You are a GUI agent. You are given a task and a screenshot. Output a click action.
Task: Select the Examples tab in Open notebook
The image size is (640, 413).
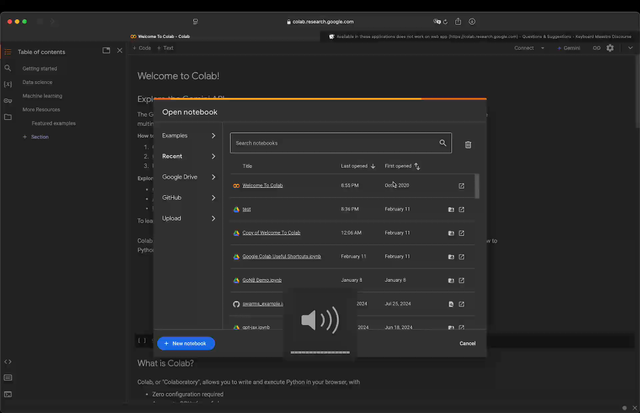tap(189, 135)
